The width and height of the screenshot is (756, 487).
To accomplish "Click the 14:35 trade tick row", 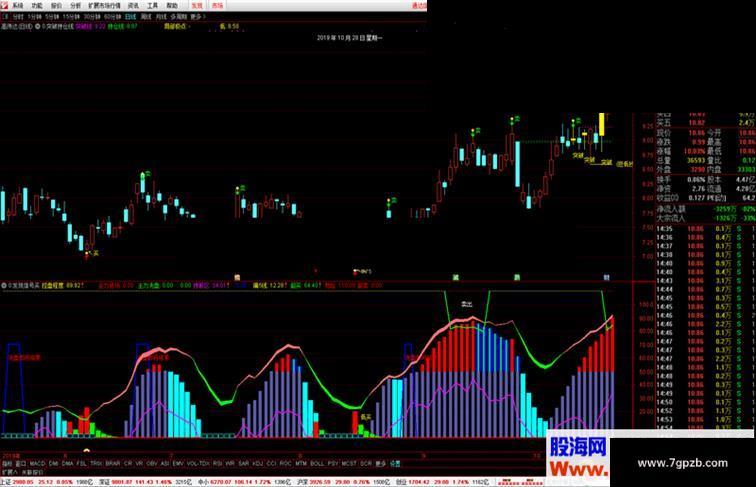I will [x=706, y=229].
